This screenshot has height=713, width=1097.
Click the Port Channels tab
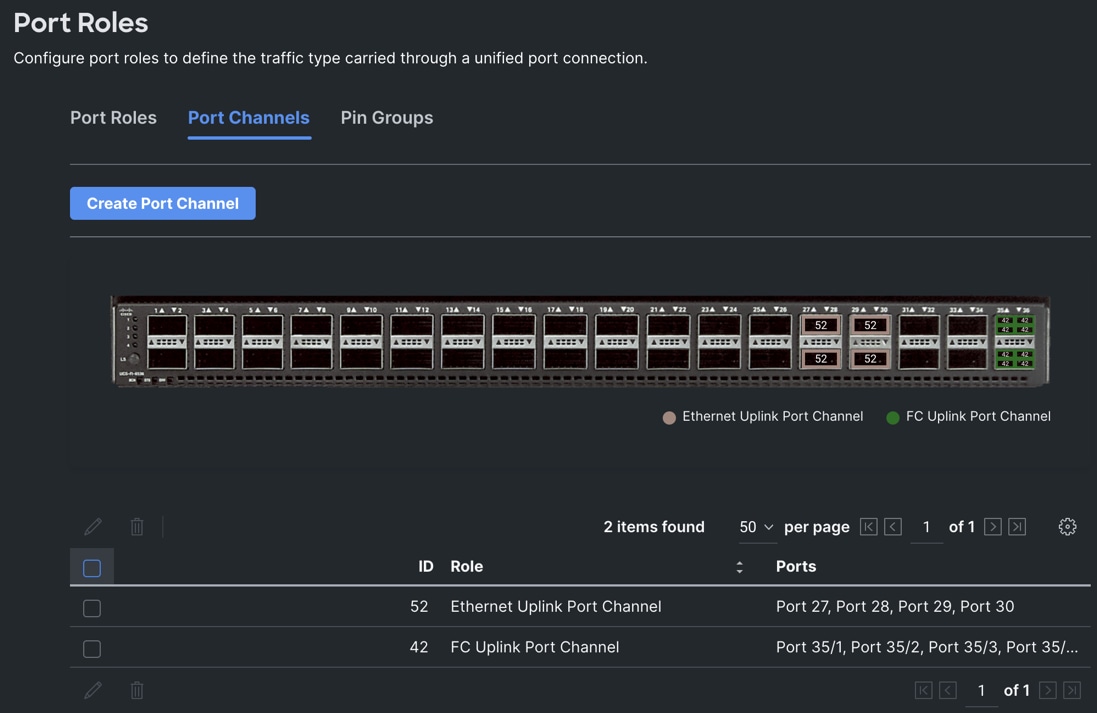[248, 118]
